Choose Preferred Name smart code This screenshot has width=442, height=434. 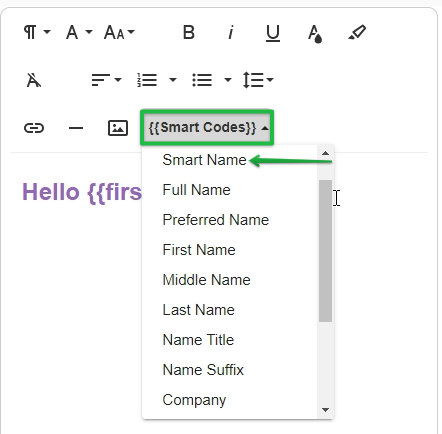pos(216,220)
